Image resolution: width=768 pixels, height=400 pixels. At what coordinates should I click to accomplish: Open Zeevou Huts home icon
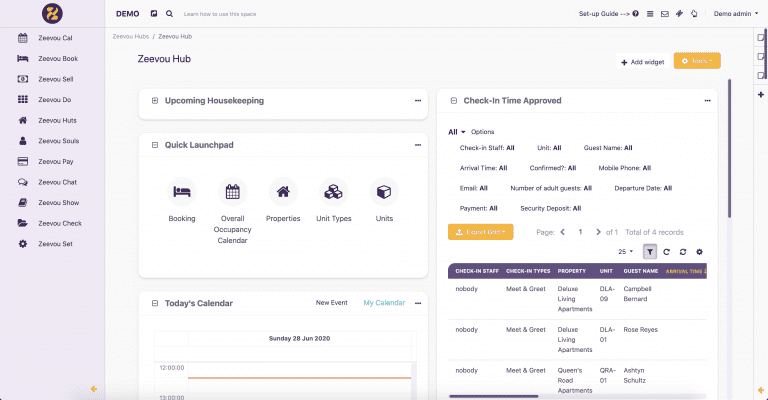23,120
